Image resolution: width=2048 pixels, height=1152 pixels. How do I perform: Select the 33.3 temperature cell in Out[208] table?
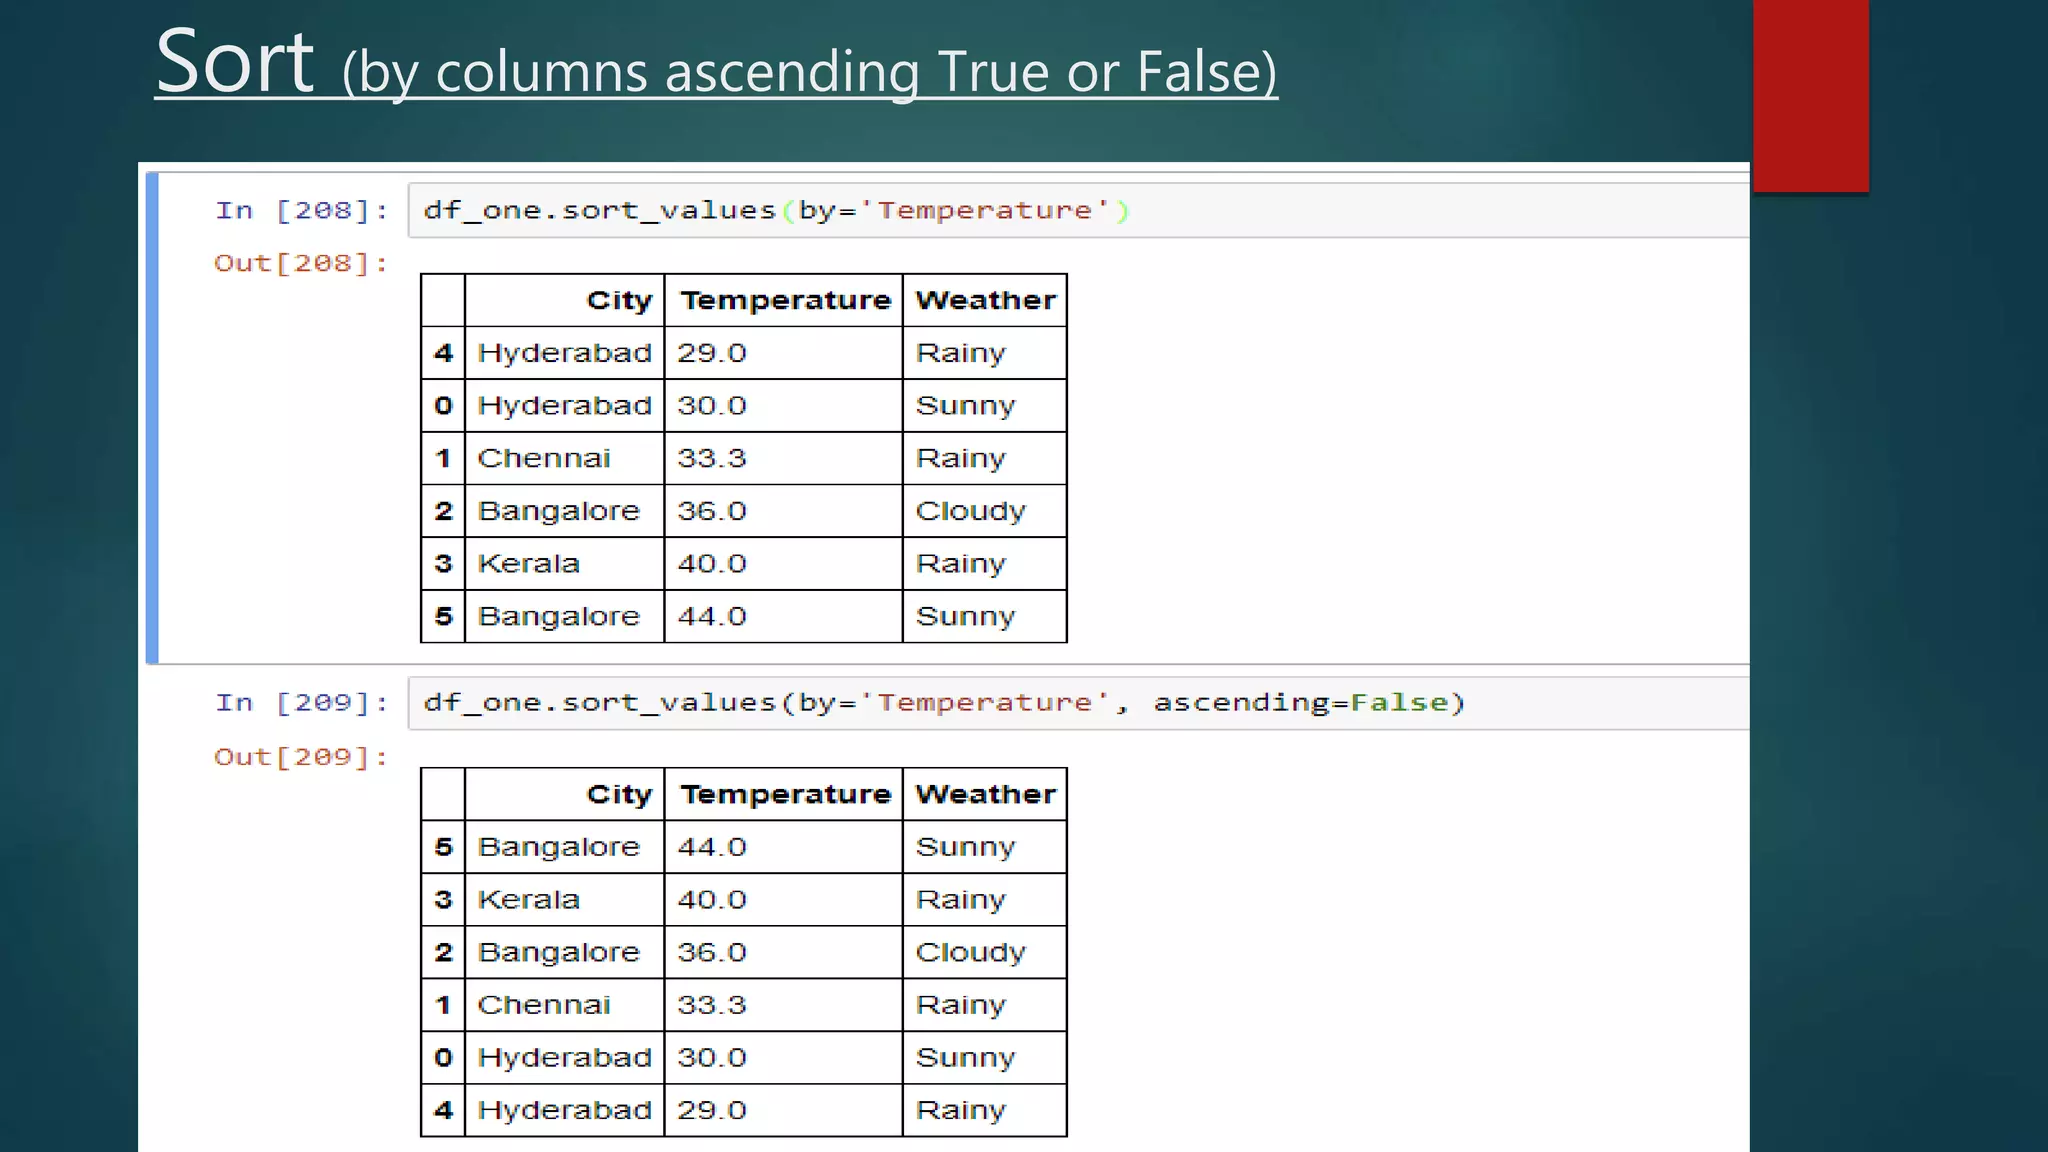coord(784,459)
